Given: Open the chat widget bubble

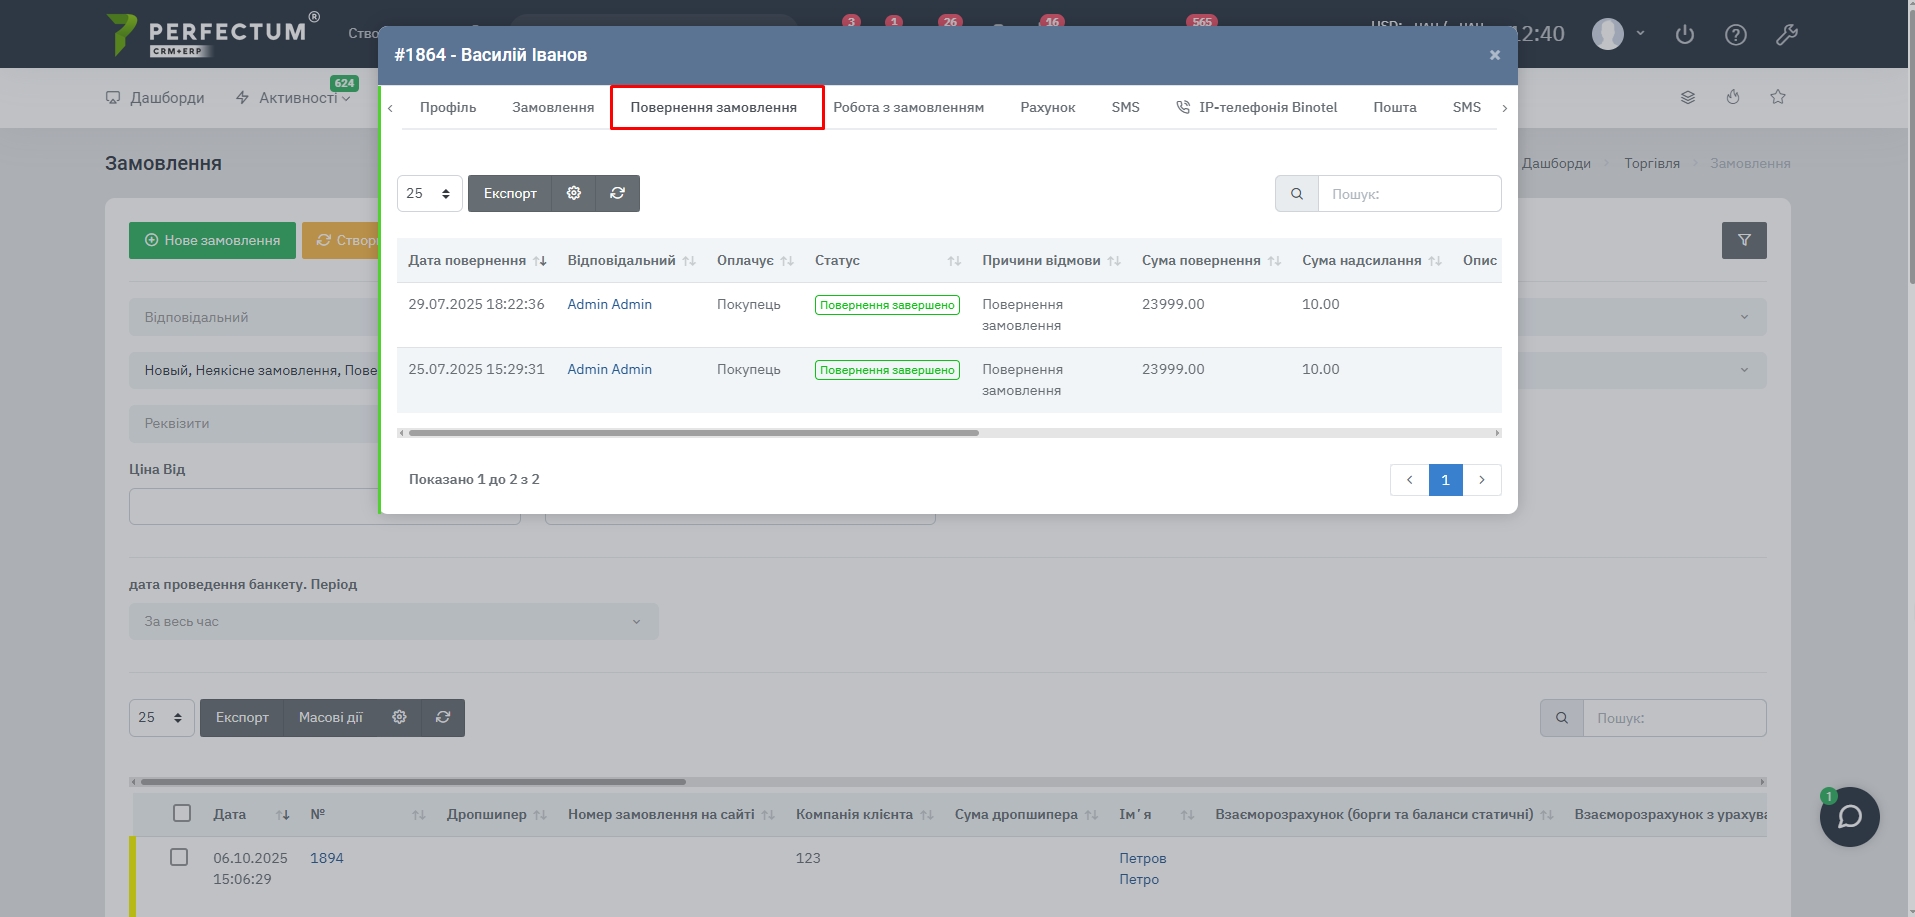Looking at the screenshot, I should 1849,817.
